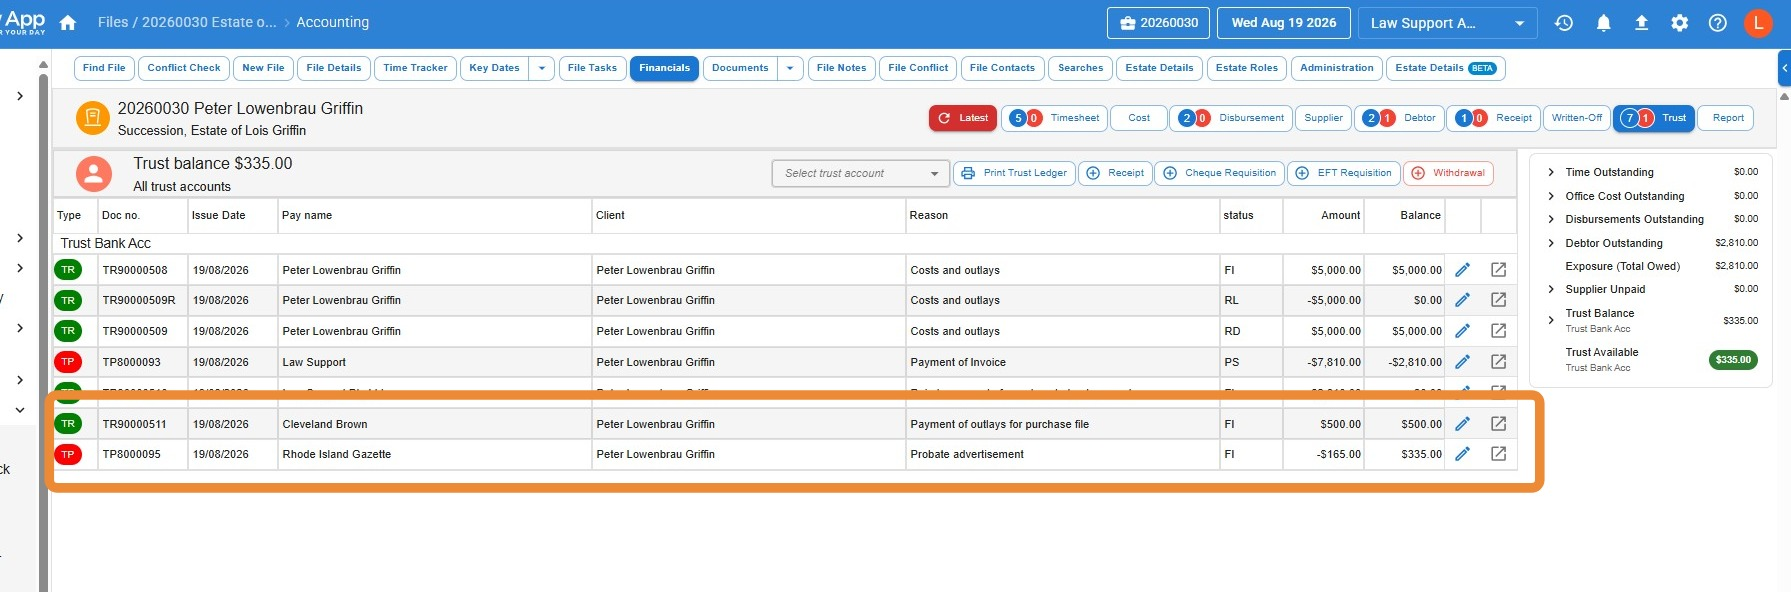Open Conflict Check
1791x592 pixels.
pyautogui.click(x=184, y=68)
